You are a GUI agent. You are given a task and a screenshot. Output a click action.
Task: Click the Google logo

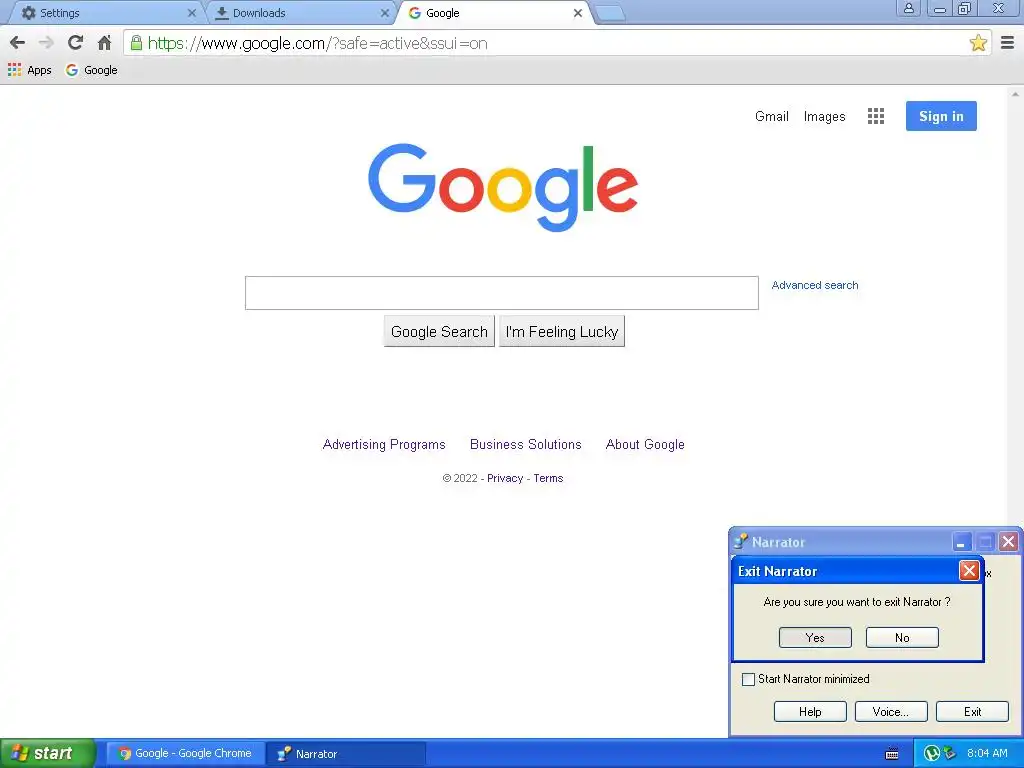coord(503,187)
